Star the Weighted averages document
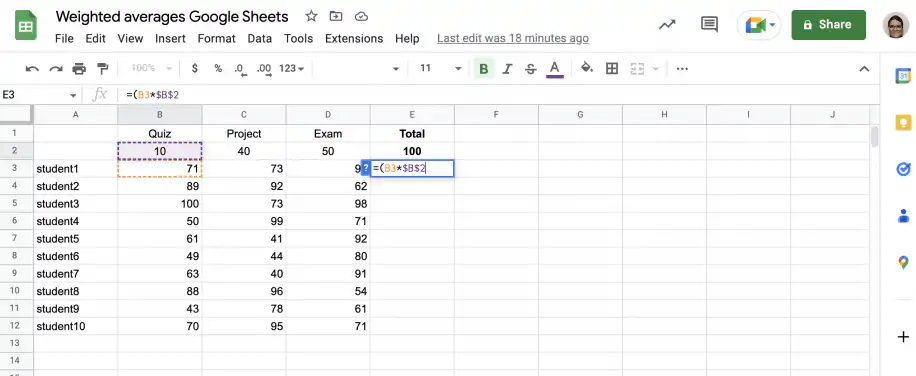Screen dimensions: 916x376 pyautogui.click(x=311, y=16)
